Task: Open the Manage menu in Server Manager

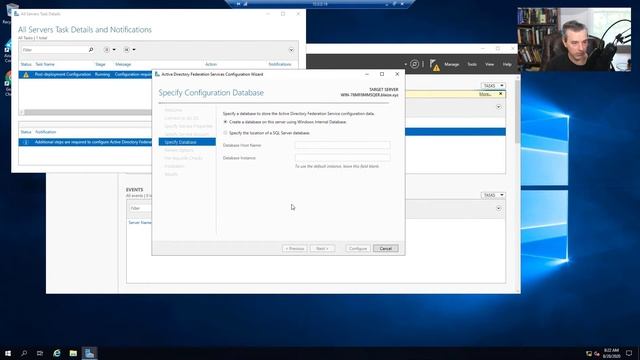Action: point(451,64)
